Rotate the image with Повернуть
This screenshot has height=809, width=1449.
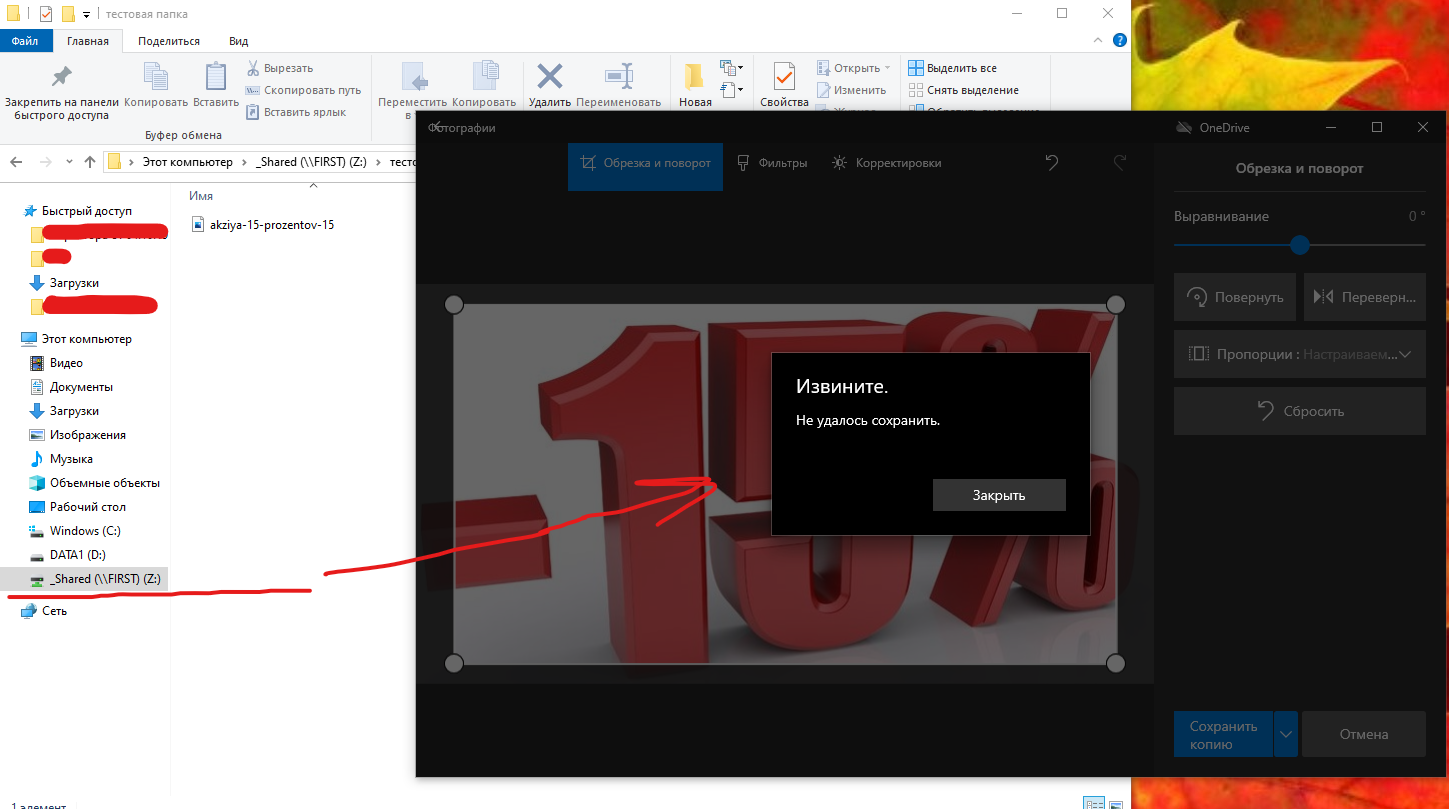coord(1235,297)
